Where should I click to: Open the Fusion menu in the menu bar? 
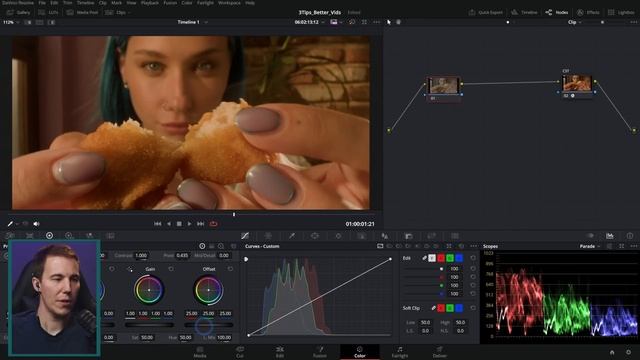(x=170, y=3)
